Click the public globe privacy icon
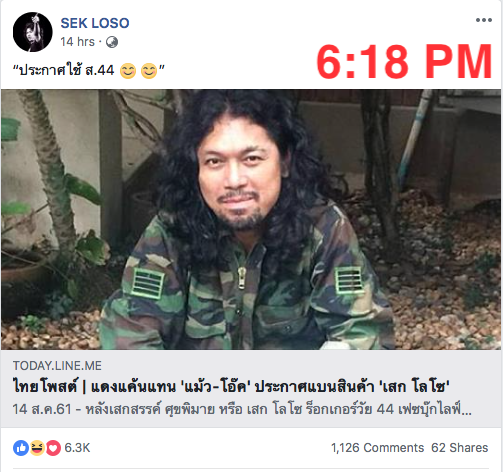503x472 pixels. pyautogui.click(x=112, y=42)
